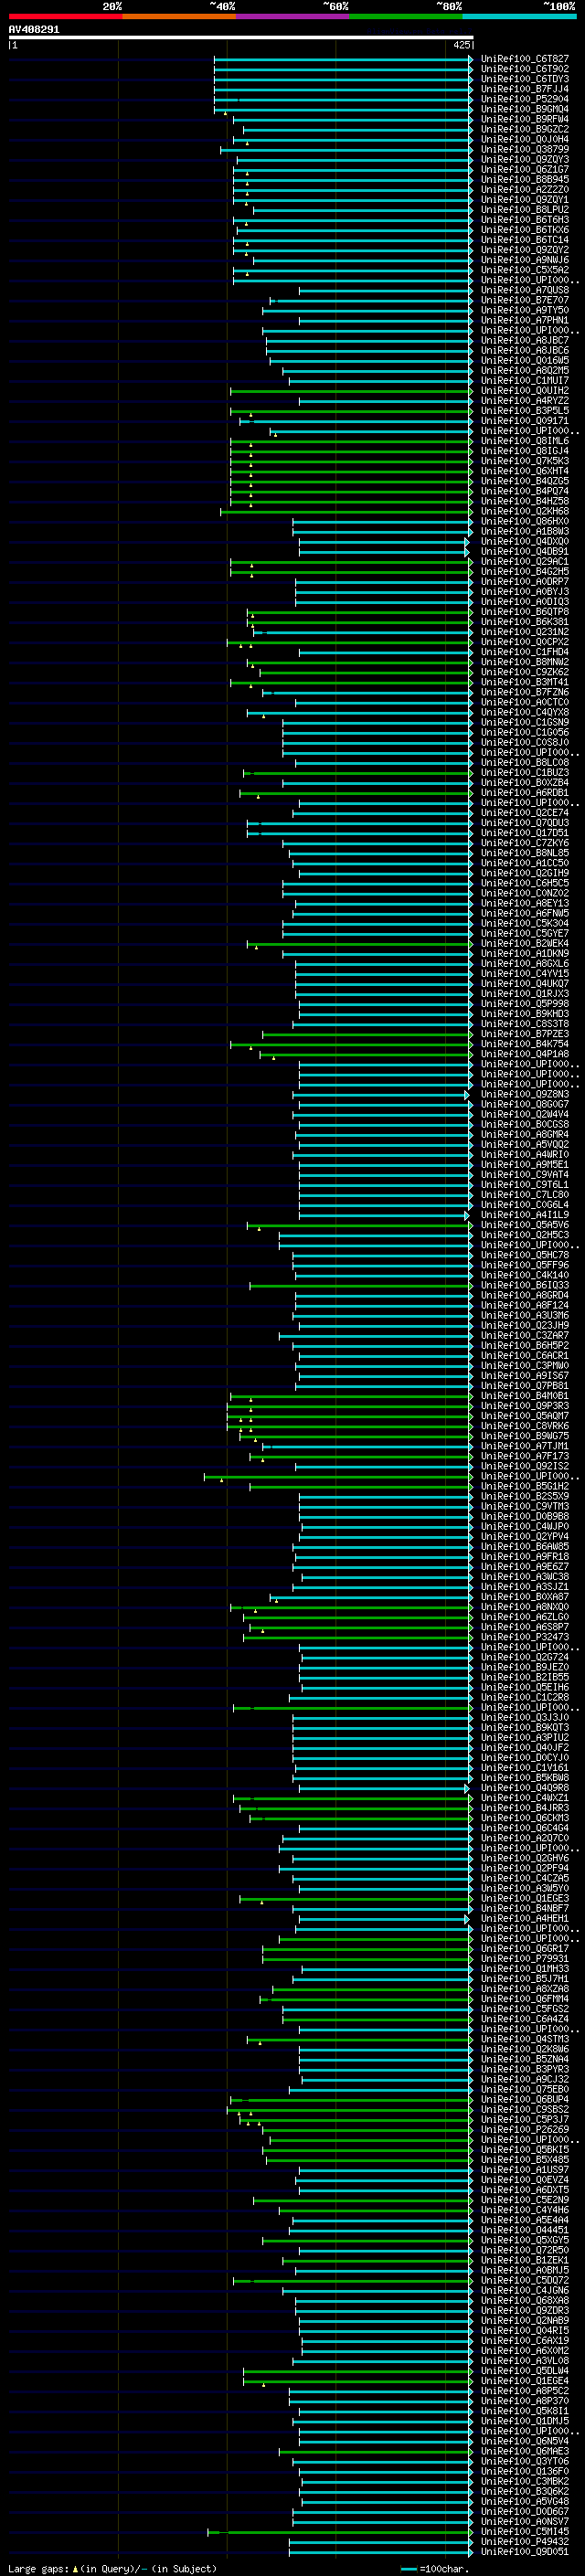Select hit label UniRef100_A7PHN1
Viewport: 585px width, 2576px height.
tap(524, 320)
